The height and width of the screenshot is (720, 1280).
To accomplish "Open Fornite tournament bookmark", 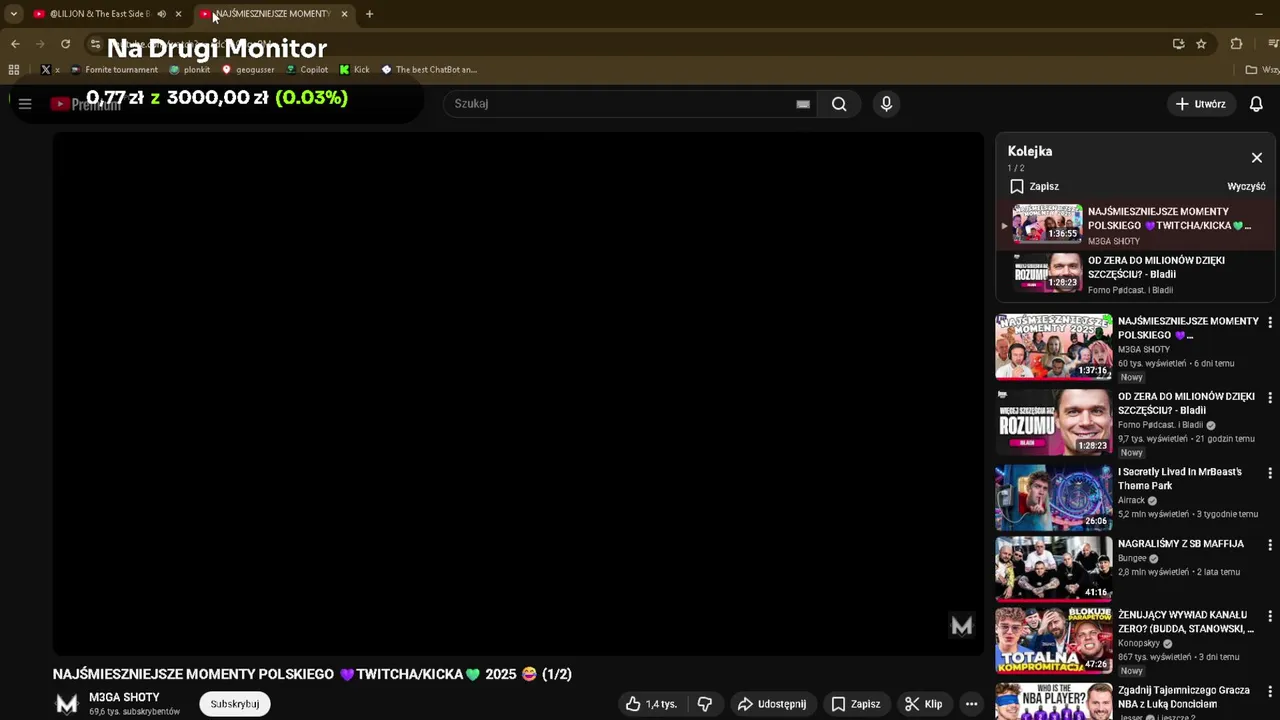I will [114, 70].
